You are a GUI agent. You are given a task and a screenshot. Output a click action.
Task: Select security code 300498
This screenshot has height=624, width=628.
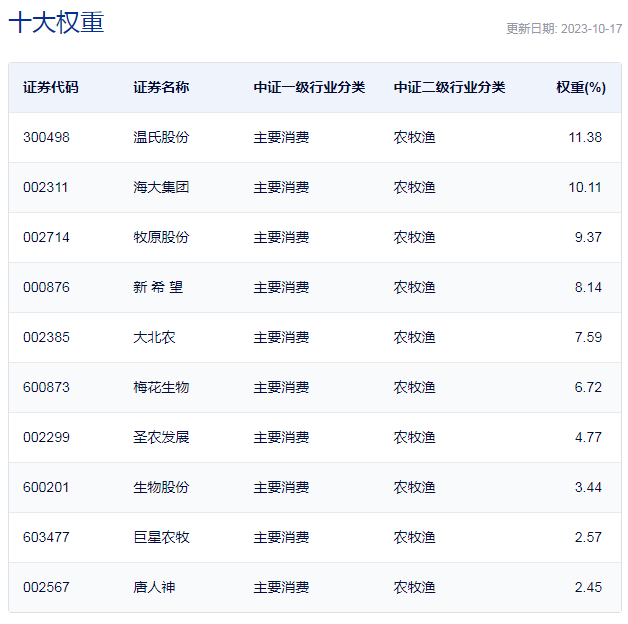point(46,137)
